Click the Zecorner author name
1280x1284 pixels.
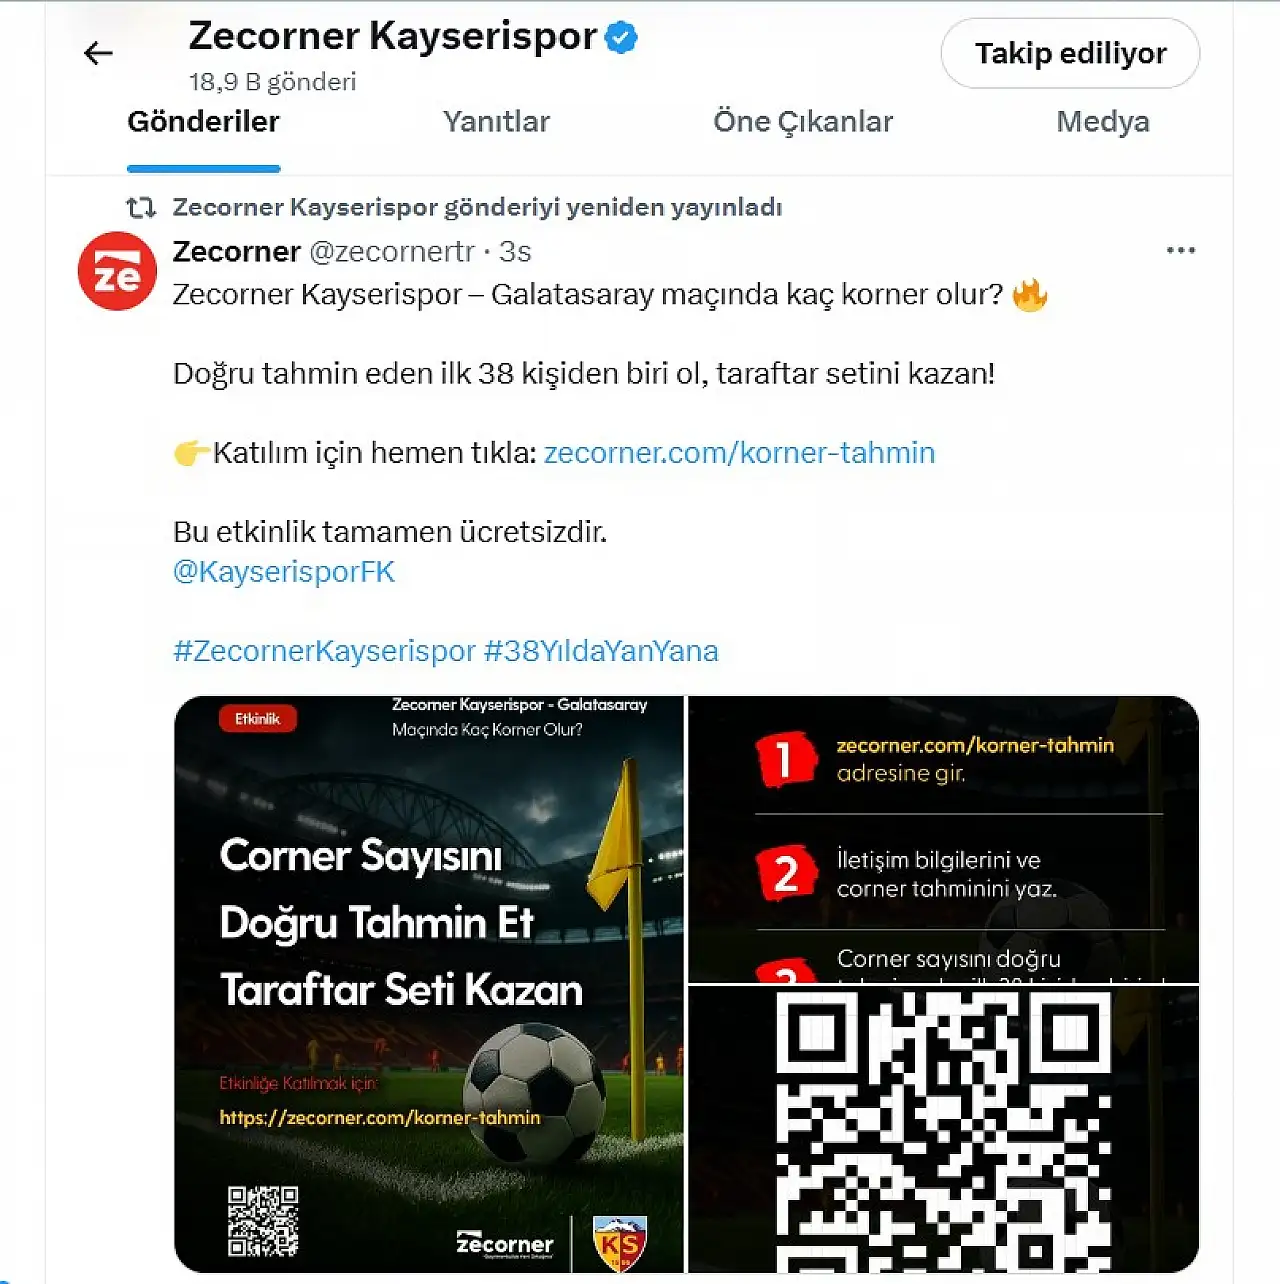coord(237,252)
